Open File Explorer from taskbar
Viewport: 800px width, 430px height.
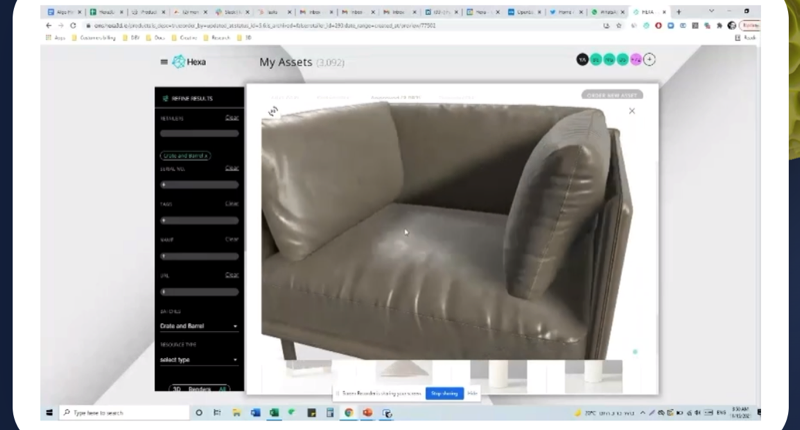point(236,413)
